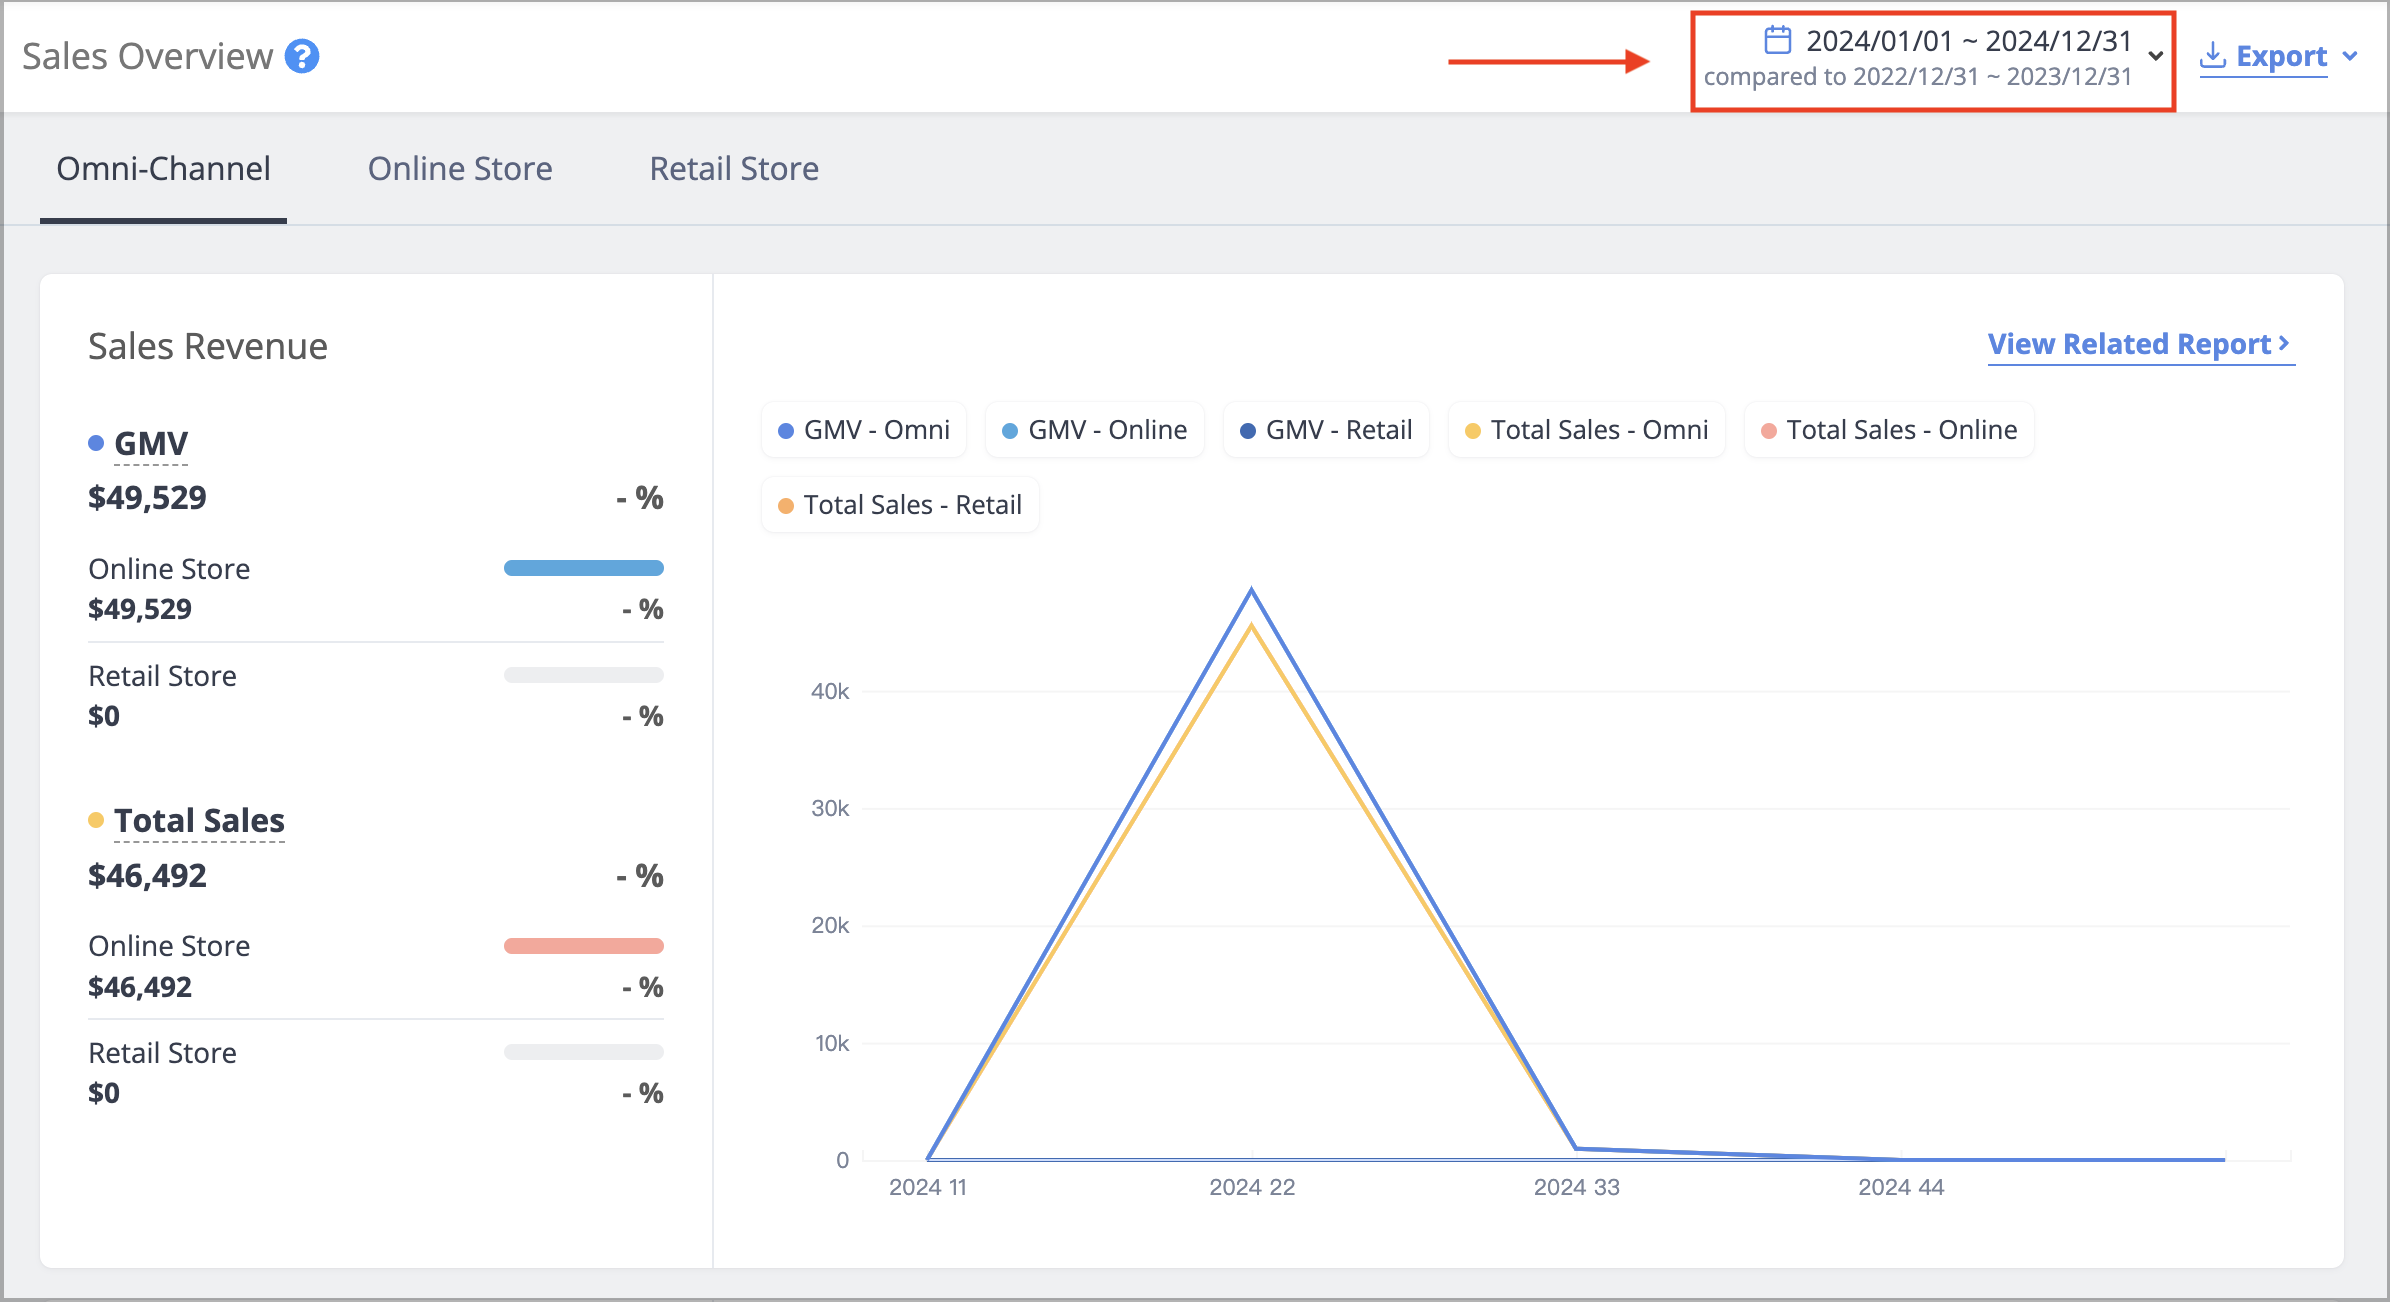Click the Export download icon
Image resolution: width=2390 pixels, height=1302 pixels.
coord(2213,56)
